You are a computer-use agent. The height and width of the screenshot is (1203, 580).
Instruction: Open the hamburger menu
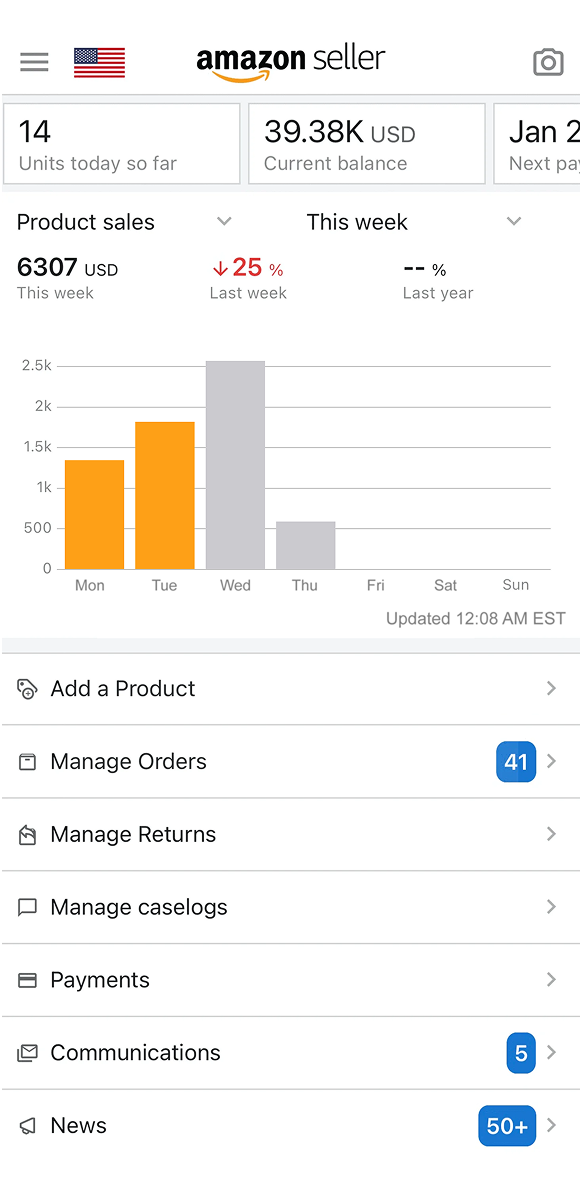click(34, 62)
